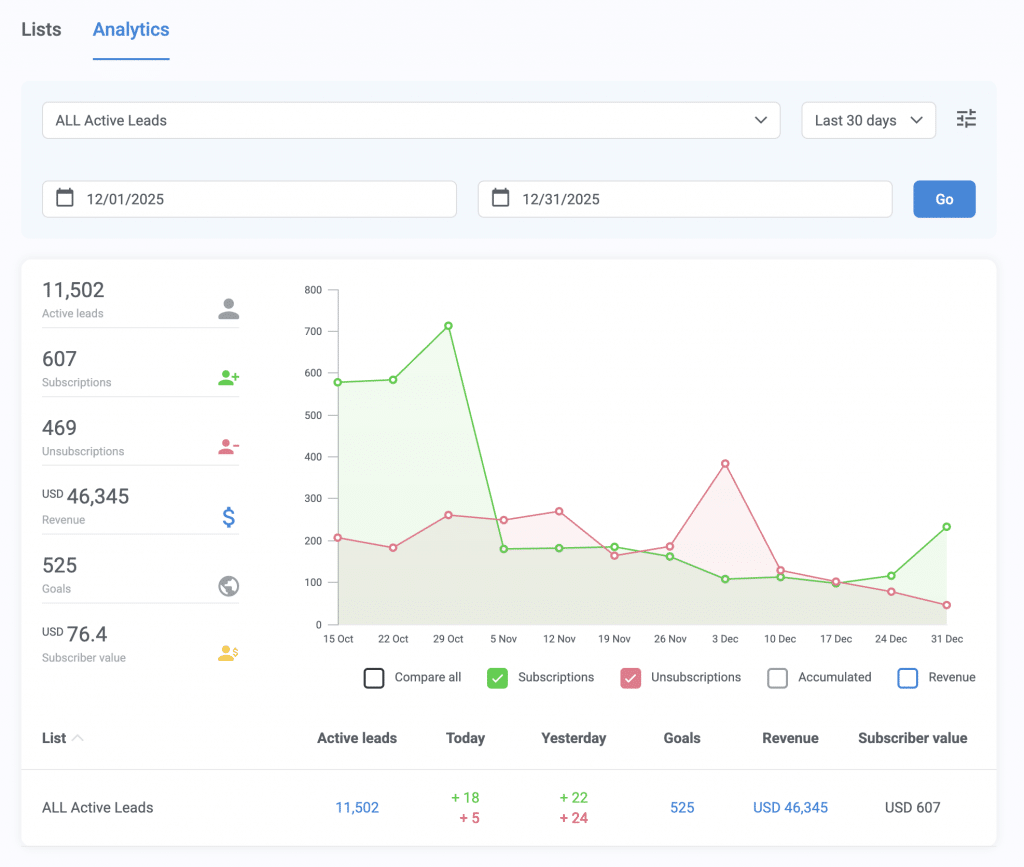Open the end date calendar icon
The image size is (1024, 867).
tap(500, 198)
